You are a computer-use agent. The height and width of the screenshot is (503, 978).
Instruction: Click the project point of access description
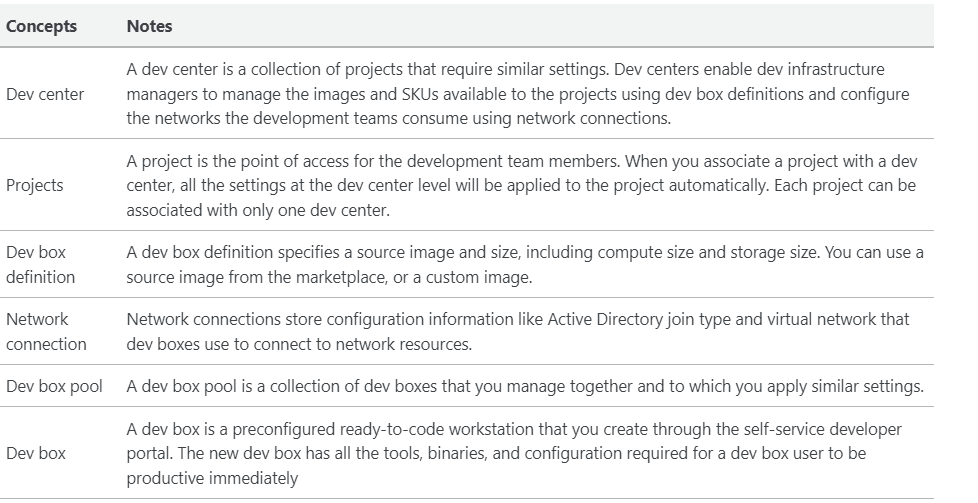tap(521, 185)
